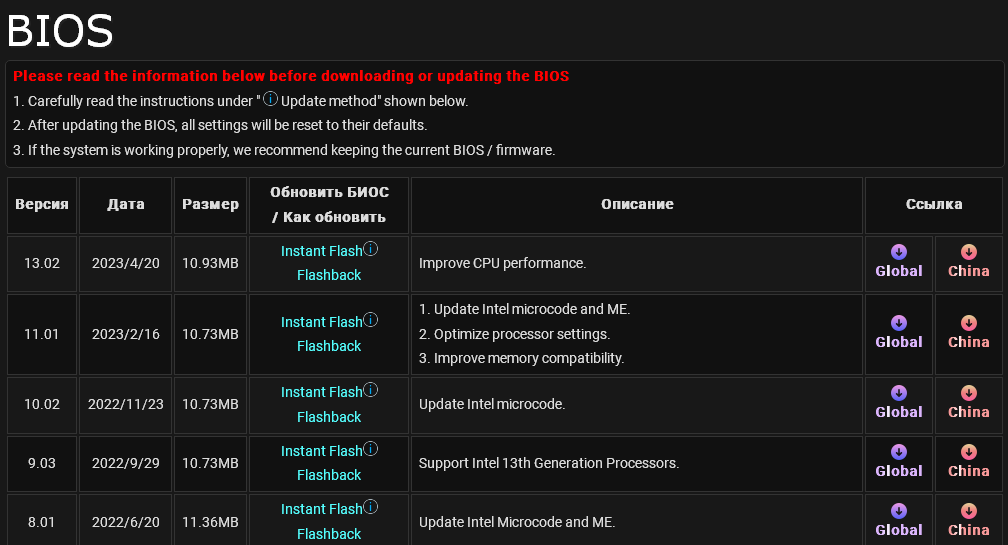
Task: Click info icon beside Instant Flash in 11.01 row
Action: (x=370, y=320)
